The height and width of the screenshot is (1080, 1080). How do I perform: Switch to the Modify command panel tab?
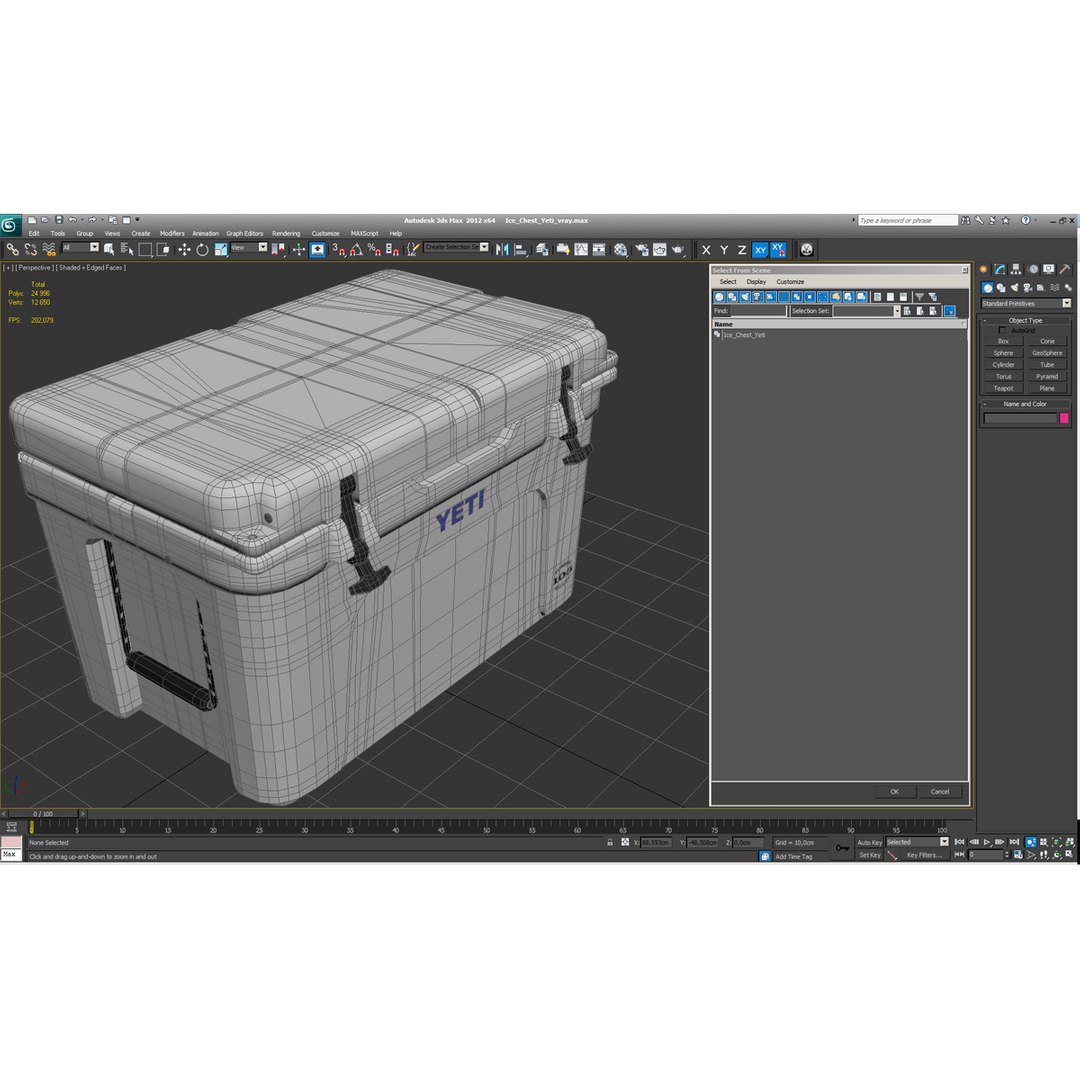click(x=999, y=269)
